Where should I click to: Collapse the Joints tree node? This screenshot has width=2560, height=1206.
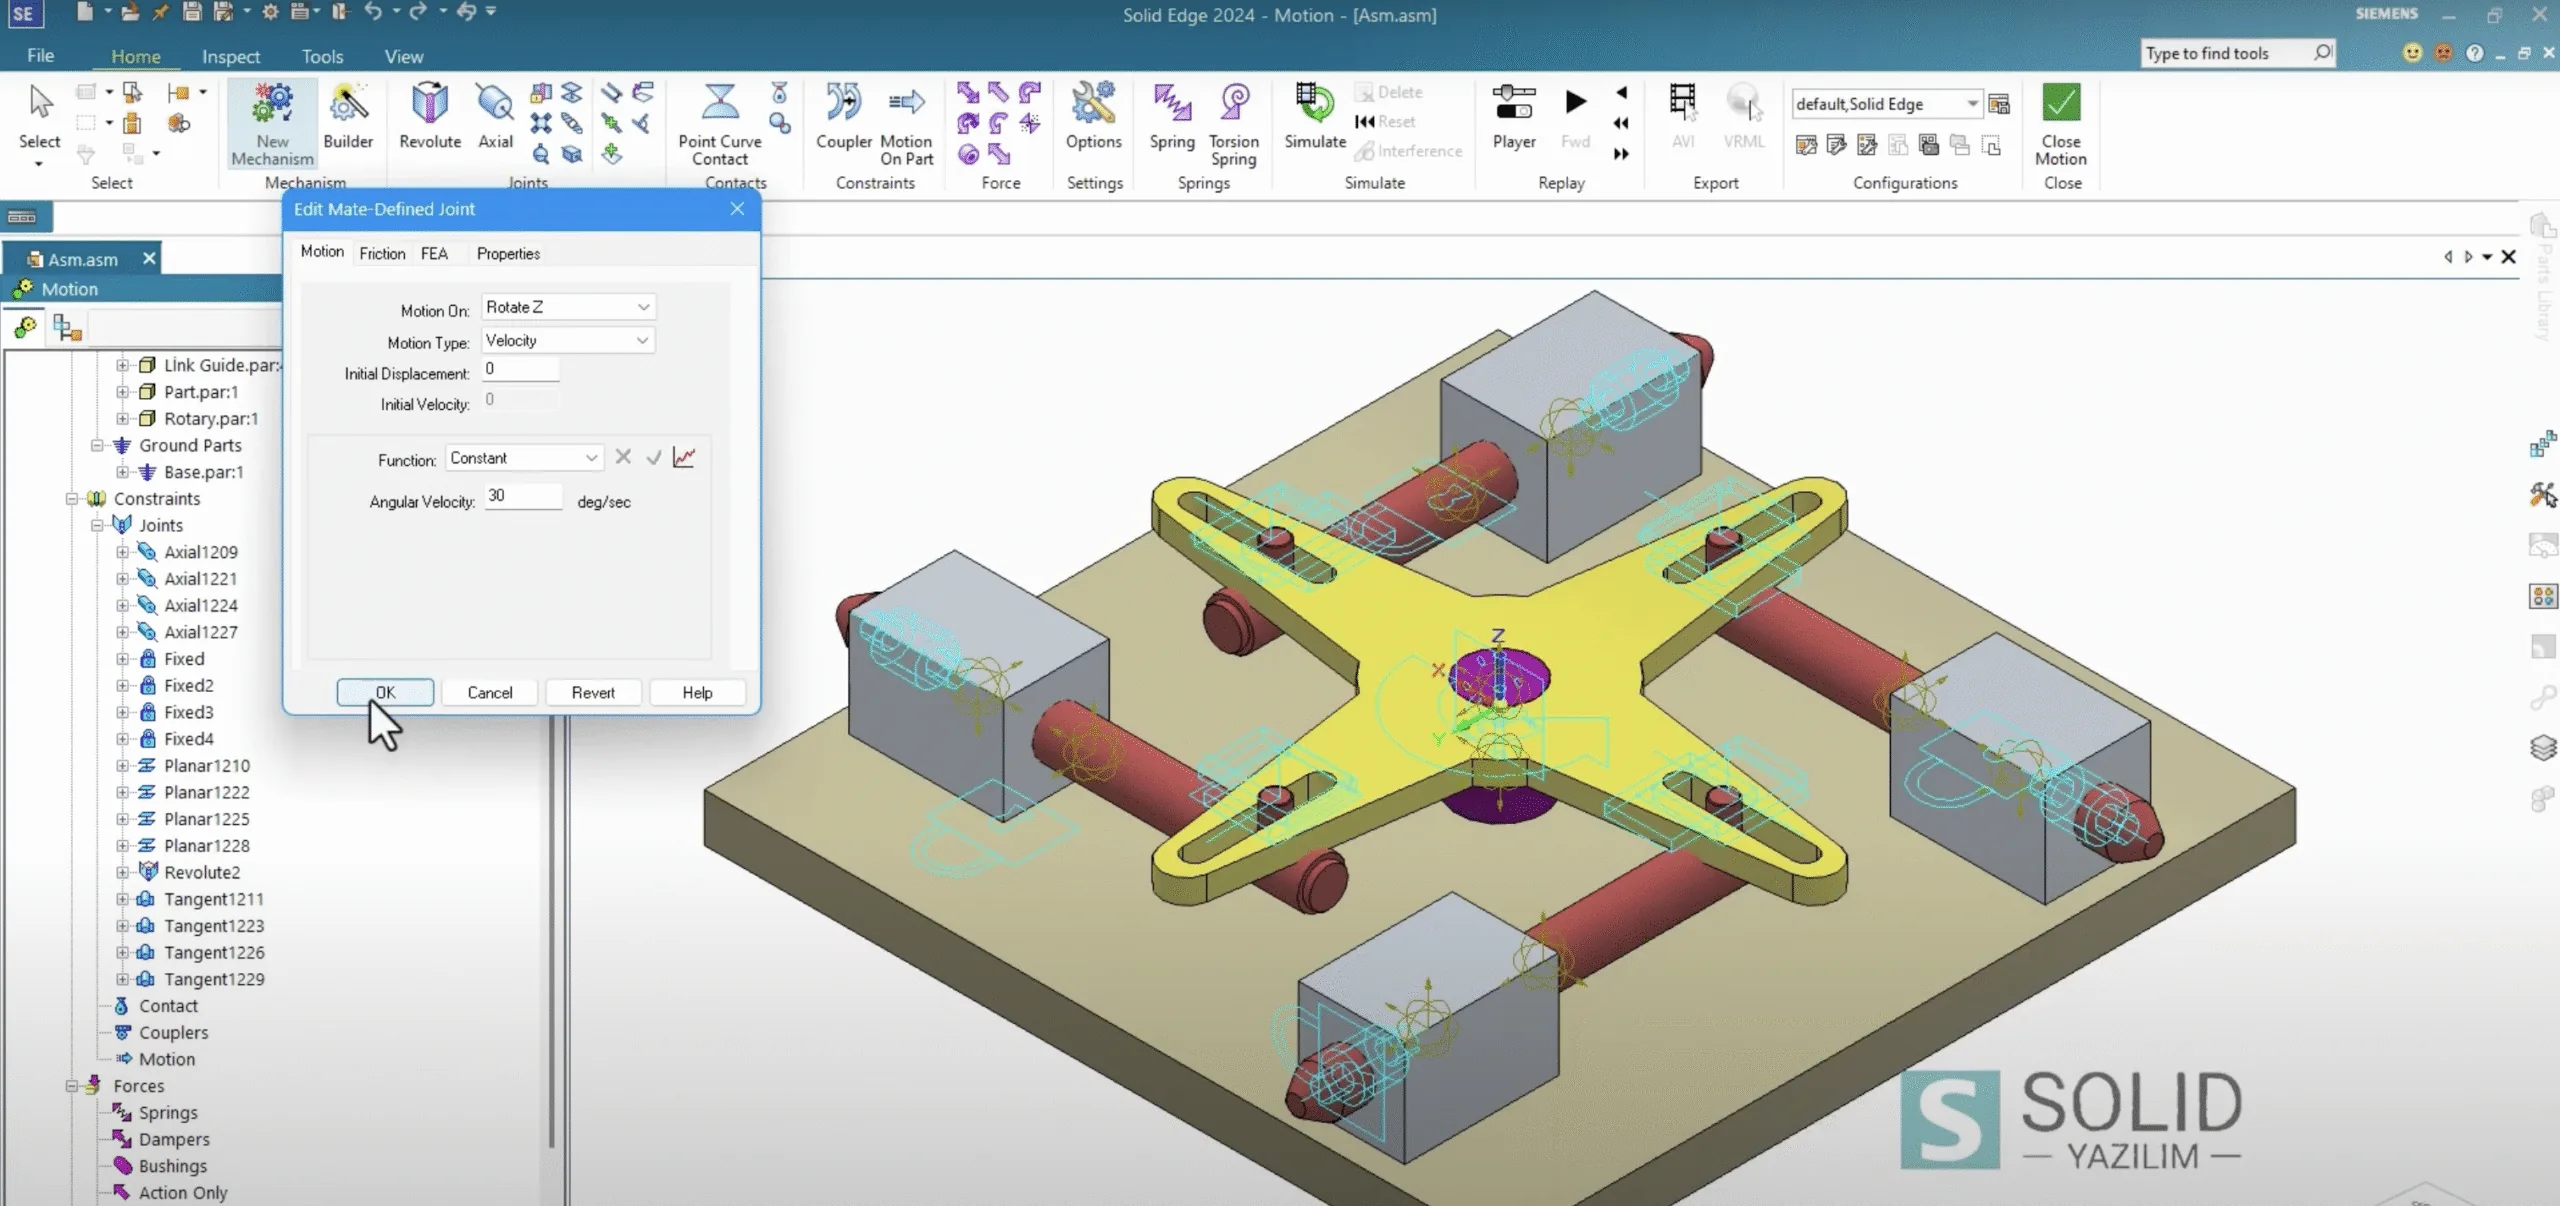click(97, 525)
